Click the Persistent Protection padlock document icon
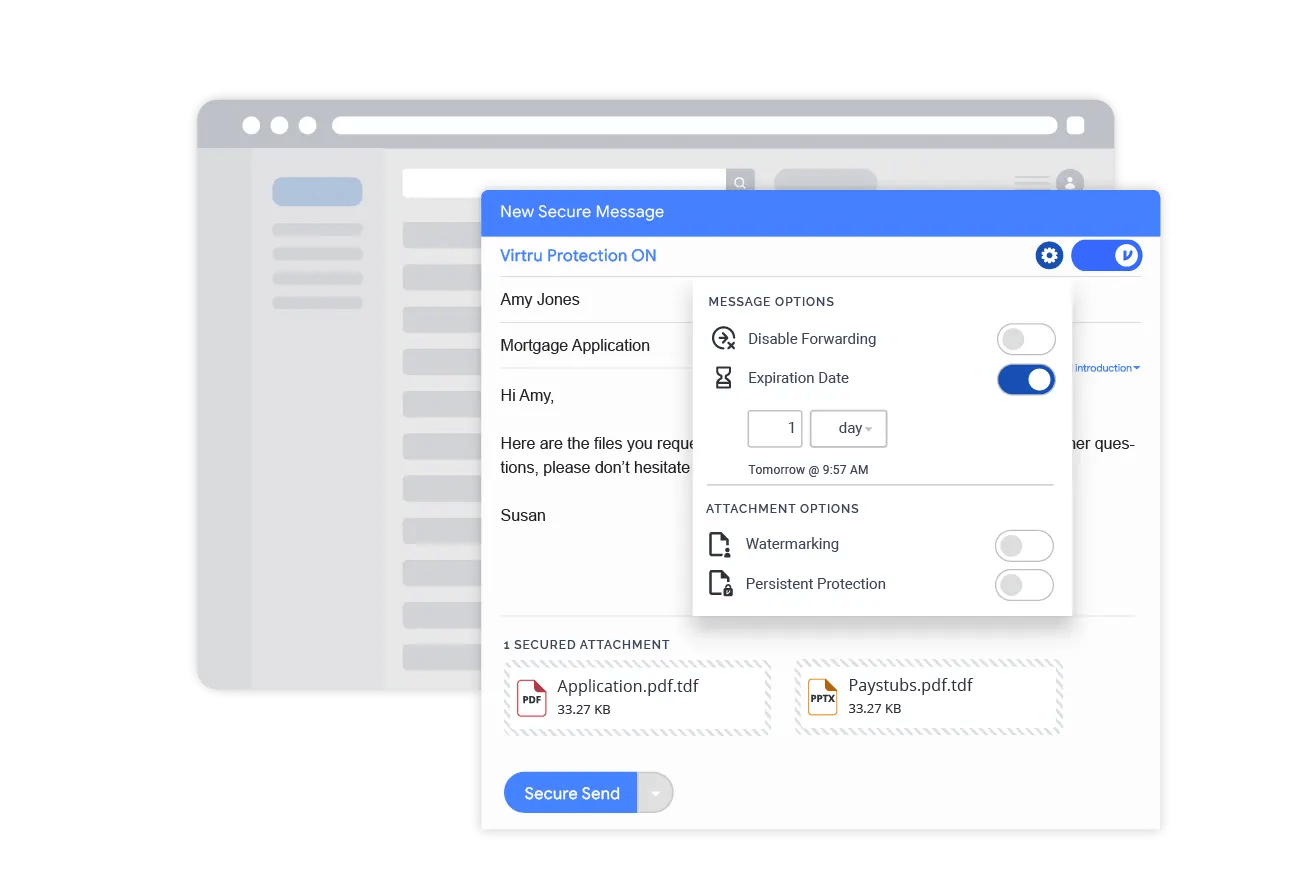 click(x=722, y=584)
